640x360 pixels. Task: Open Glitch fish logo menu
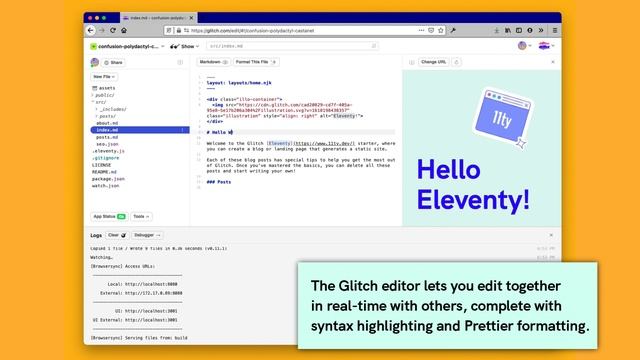546,46
